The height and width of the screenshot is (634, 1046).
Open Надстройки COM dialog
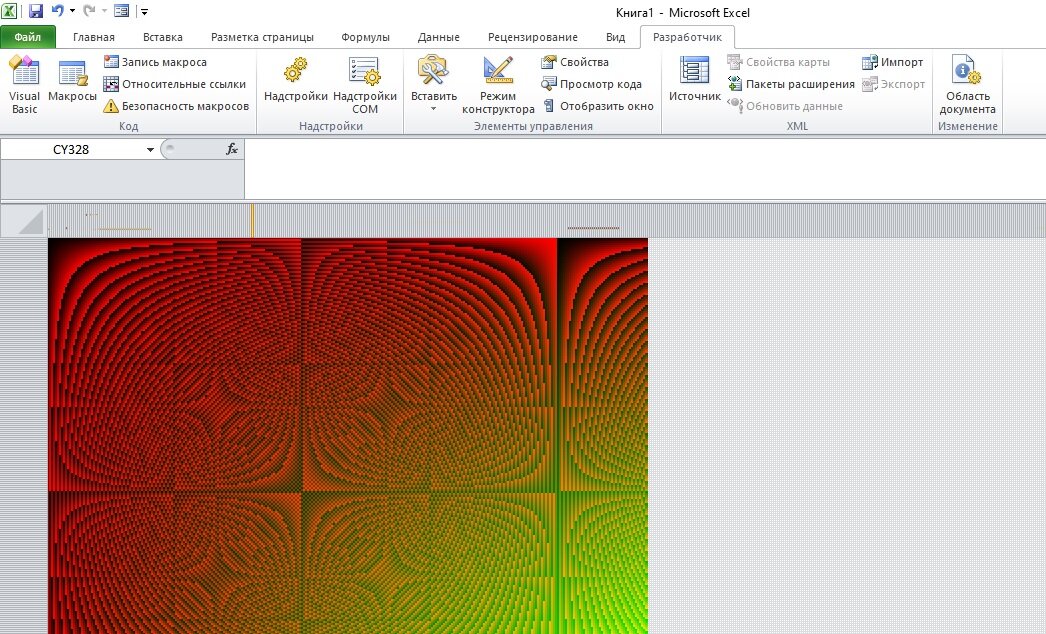[364, 85]
